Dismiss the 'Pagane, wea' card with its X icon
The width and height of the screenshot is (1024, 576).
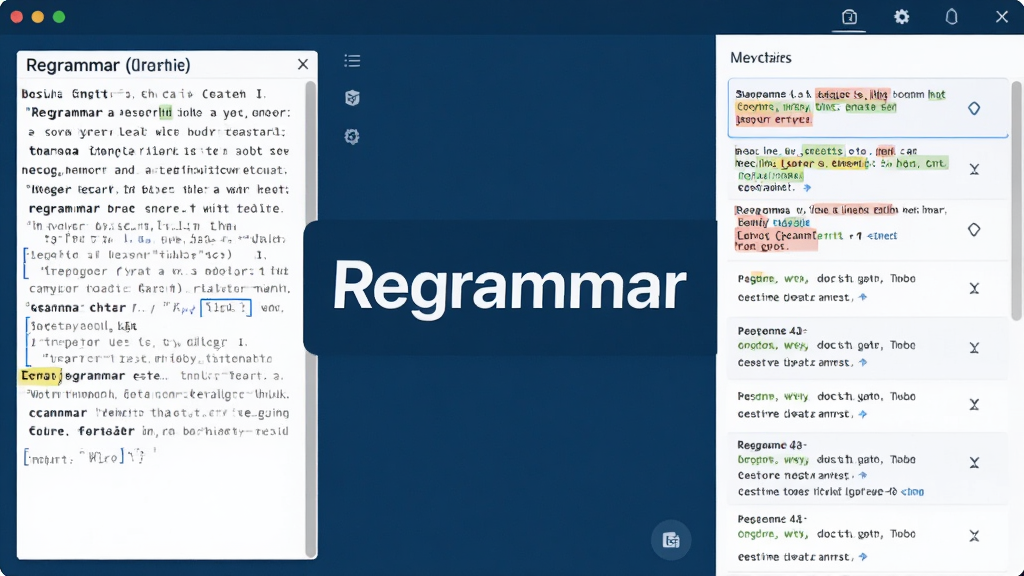[974, 288]
